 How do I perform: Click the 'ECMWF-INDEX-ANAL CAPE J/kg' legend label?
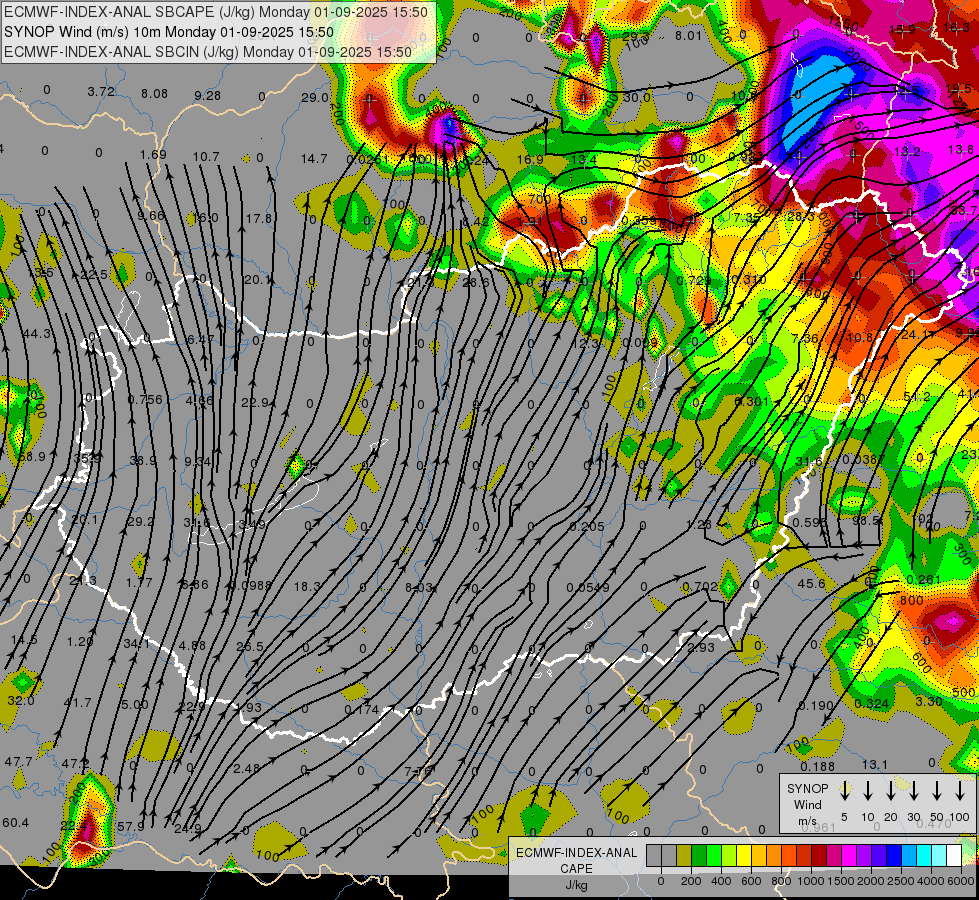[576, 869]
